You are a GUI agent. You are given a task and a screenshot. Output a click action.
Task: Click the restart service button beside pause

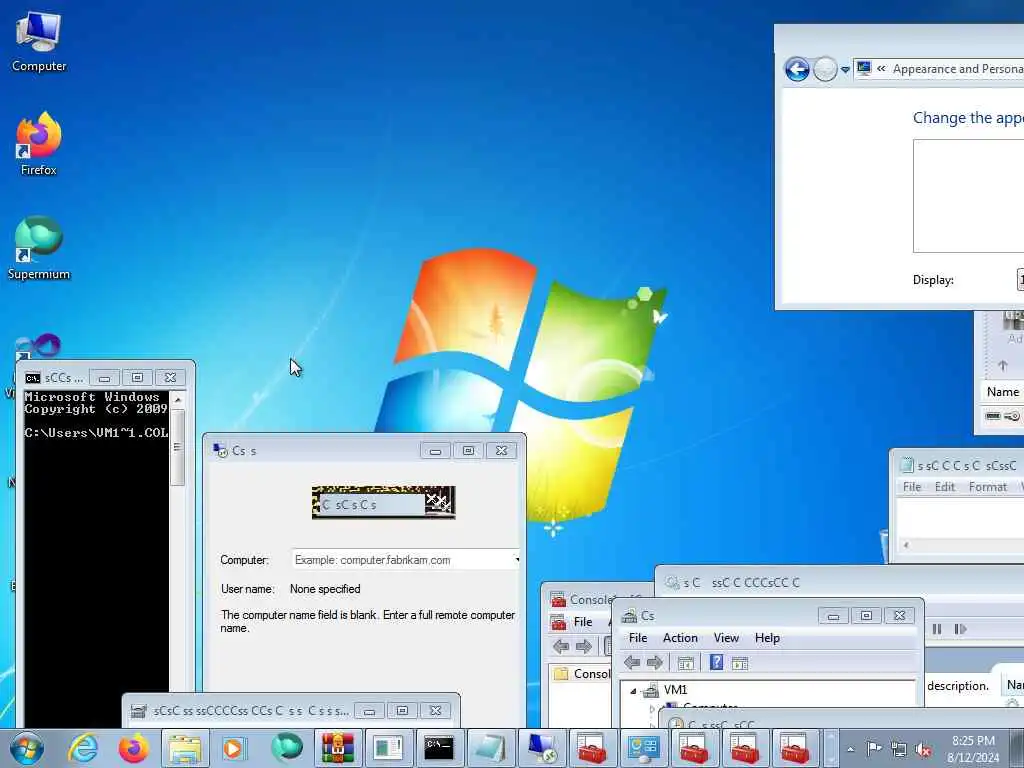click(x=960, y=629)
